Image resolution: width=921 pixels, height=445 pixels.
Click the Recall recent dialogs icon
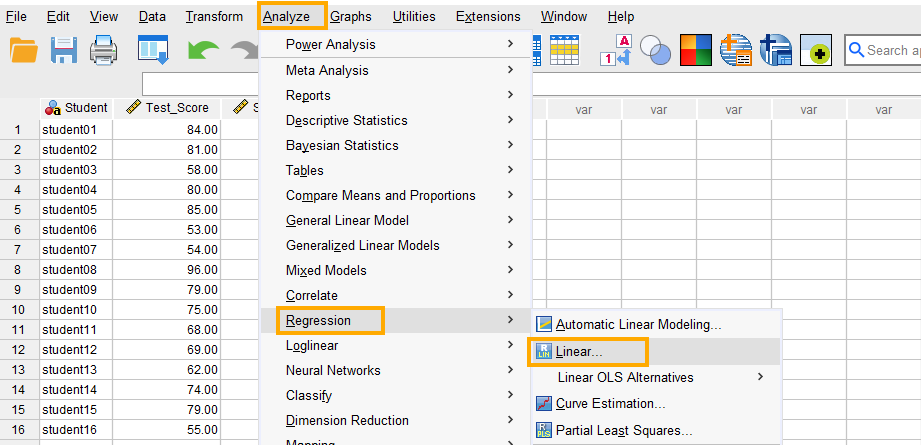153,50
